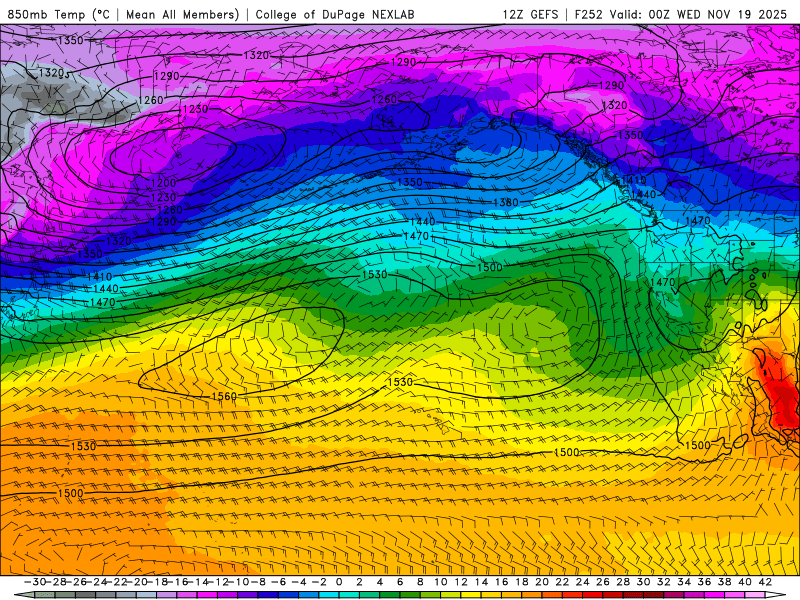Click the '6' legend value
Screen dimensions: 800x600
[399, 582]
